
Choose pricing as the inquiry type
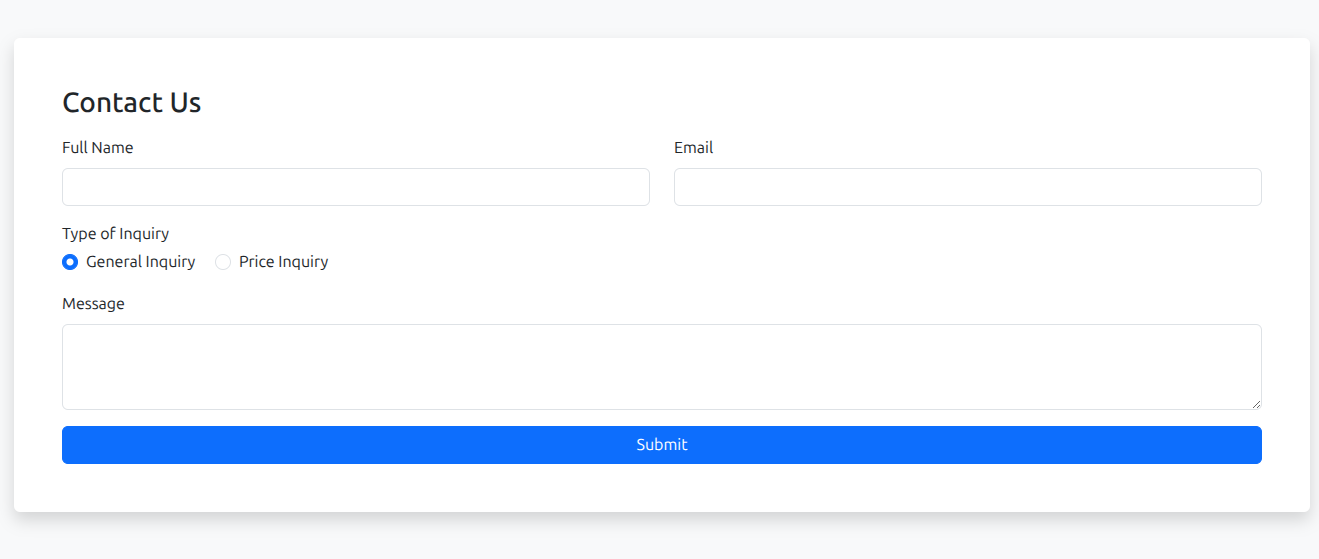(x=223, y=262)
